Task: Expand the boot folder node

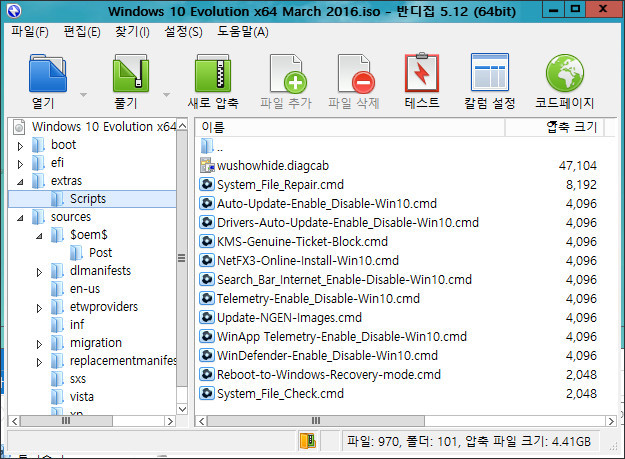Action: [20, 146]
